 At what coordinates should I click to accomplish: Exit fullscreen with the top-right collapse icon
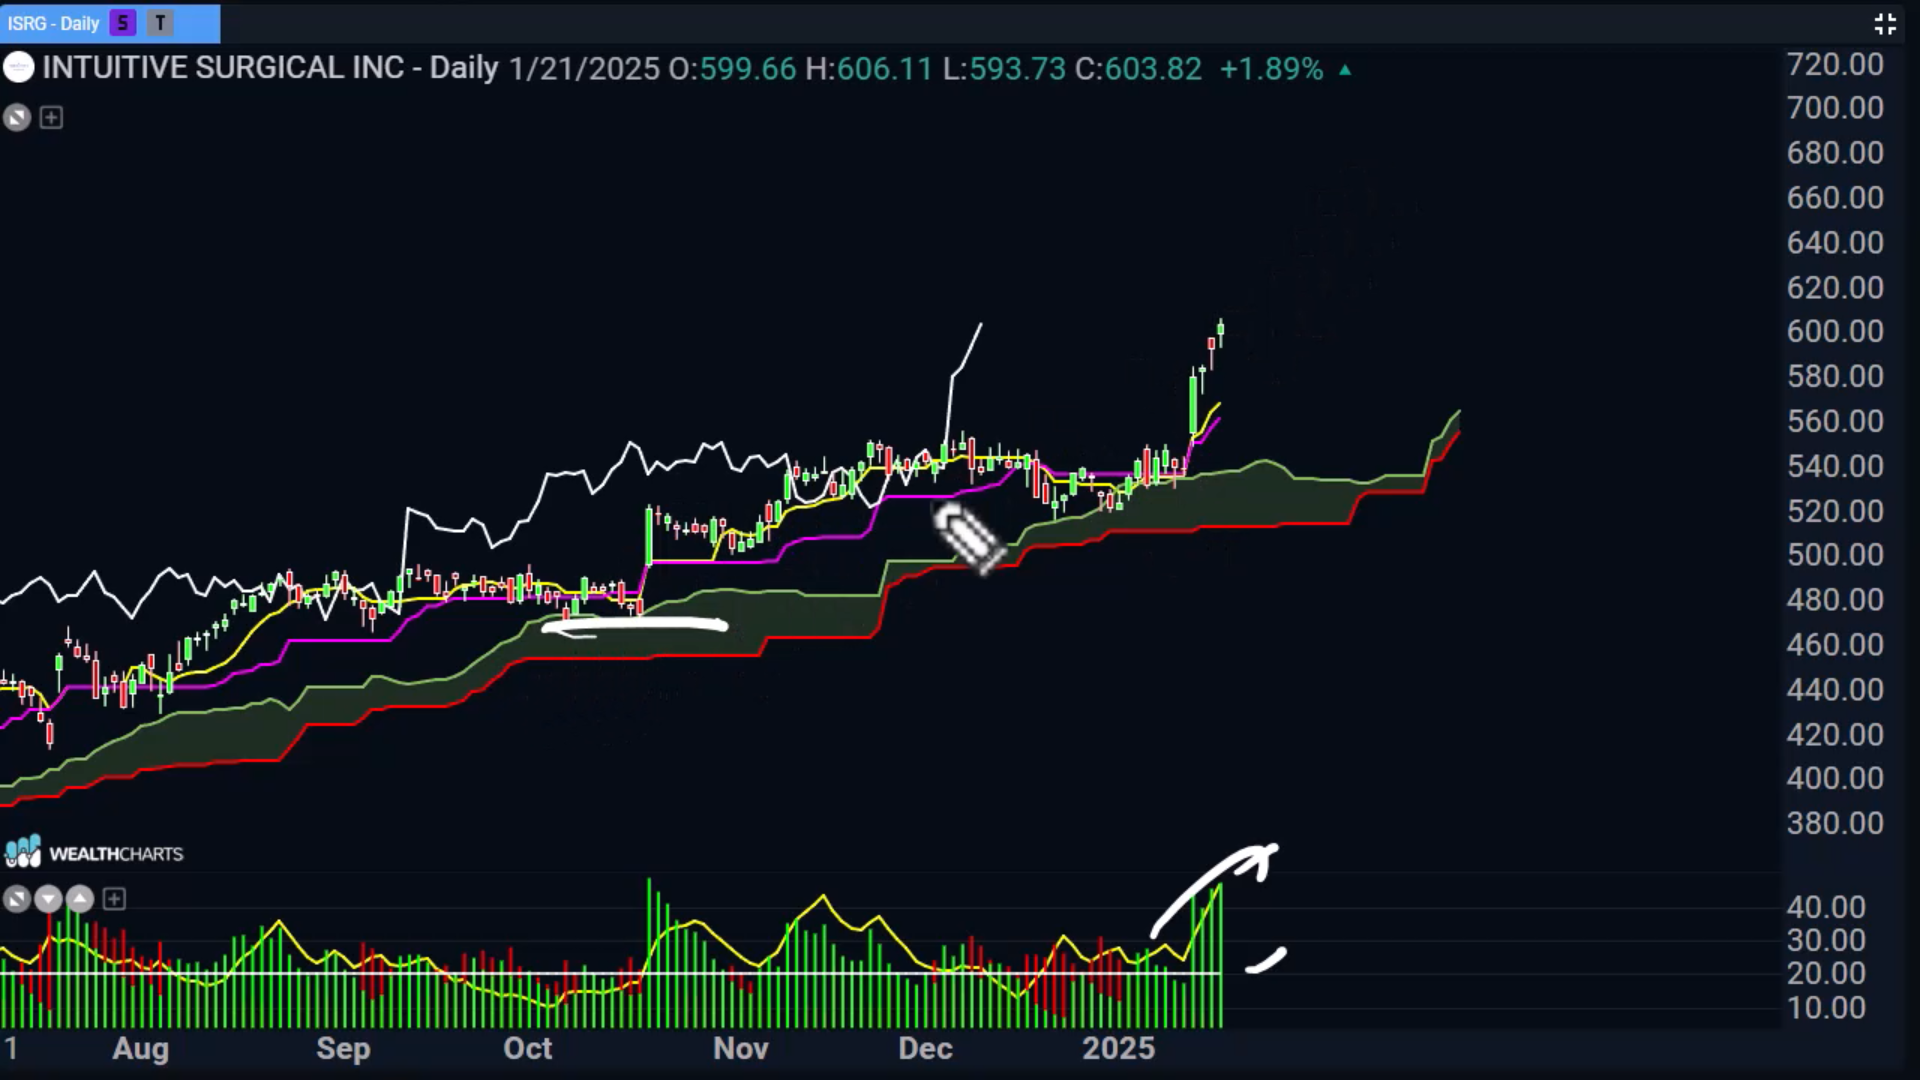point(1885,24)
